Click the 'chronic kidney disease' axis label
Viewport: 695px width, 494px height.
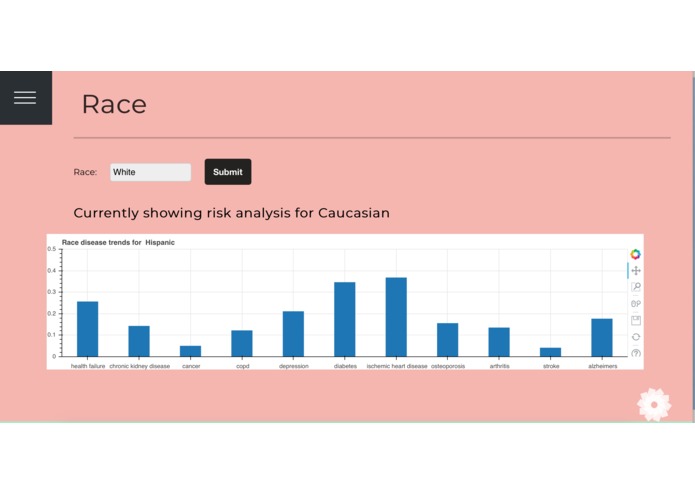coord(140,366)
